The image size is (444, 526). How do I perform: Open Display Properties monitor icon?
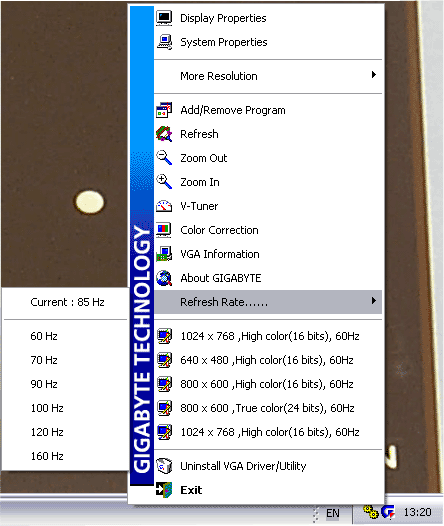tap(164, 18)
